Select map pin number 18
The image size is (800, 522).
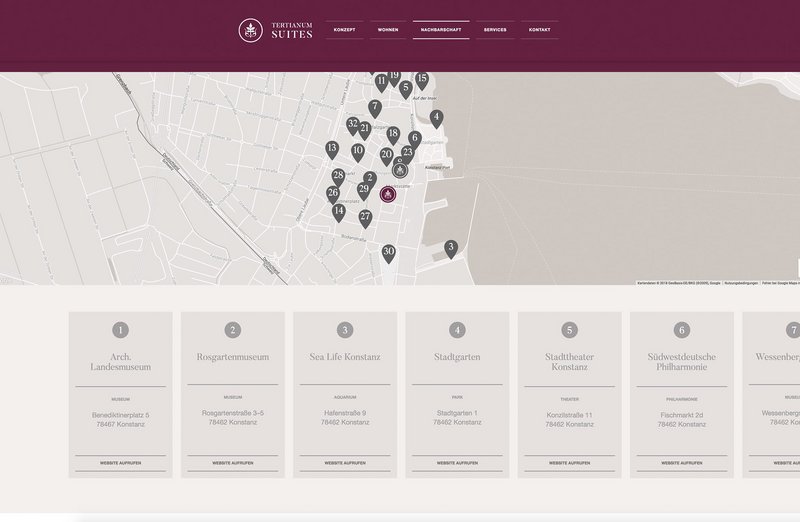coord(392,136)
